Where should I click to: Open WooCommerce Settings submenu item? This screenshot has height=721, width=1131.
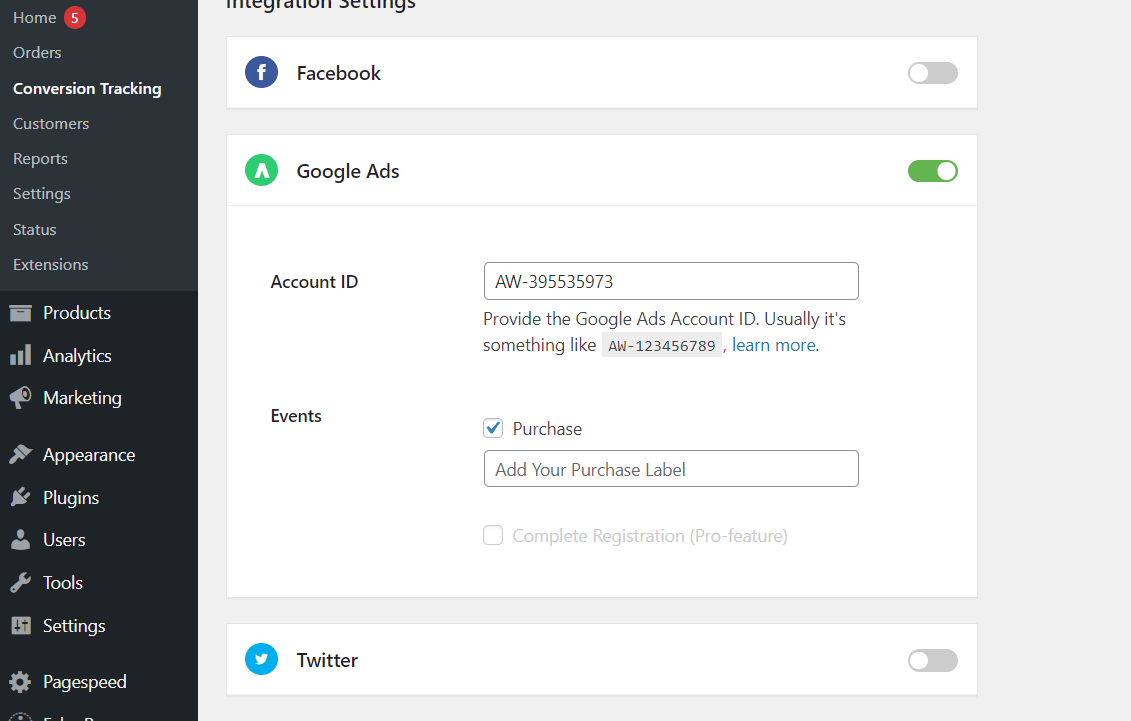pos(42,194)
